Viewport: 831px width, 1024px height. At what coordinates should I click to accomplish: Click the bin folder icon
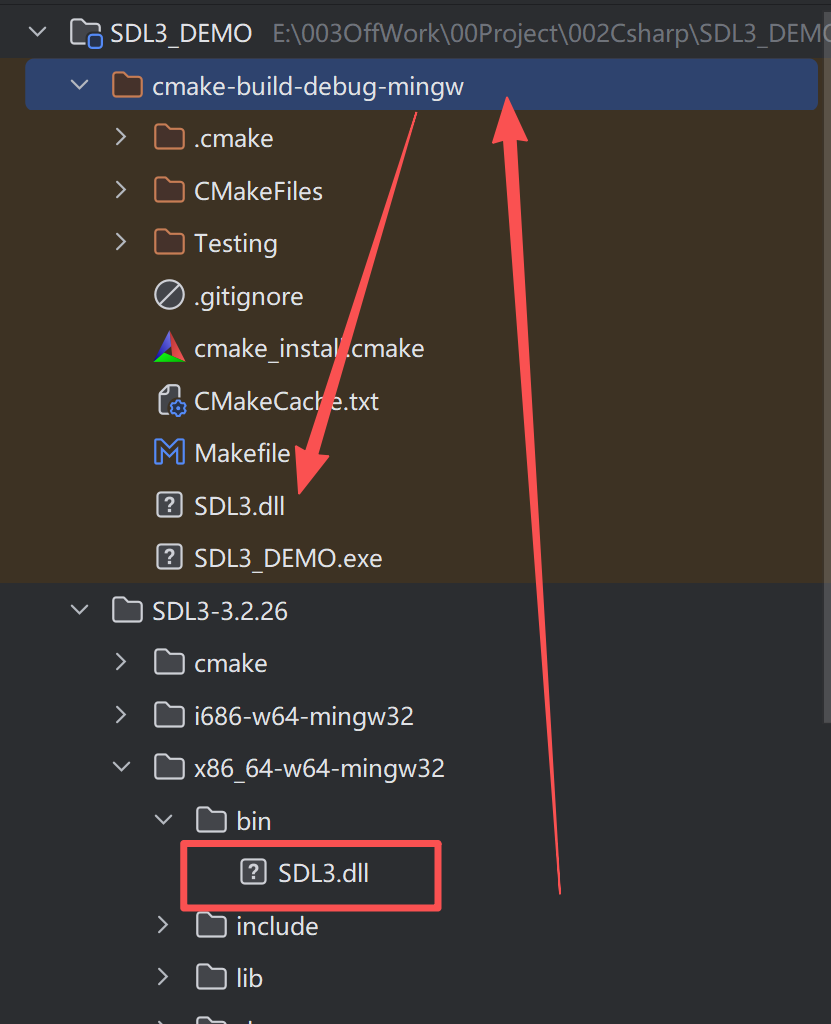coord(211,820)
